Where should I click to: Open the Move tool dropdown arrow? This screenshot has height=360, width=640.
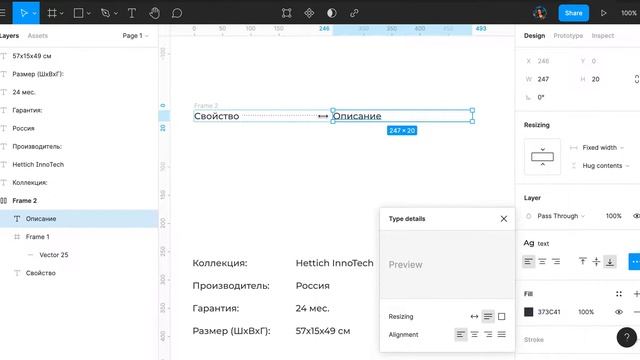pyautogui.click(x=35, y=13)
